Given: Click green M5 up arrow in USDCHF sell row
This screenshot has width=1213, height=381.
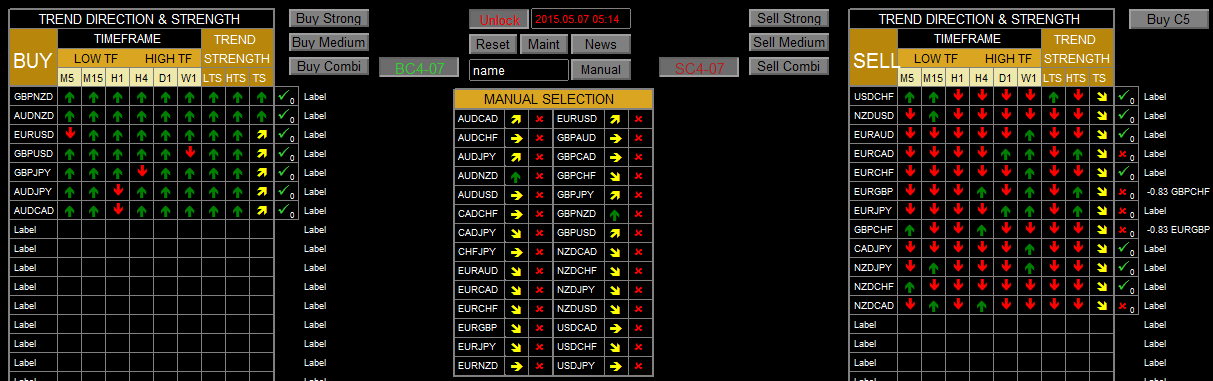Looking at the screenshot, I should point(909,97).
